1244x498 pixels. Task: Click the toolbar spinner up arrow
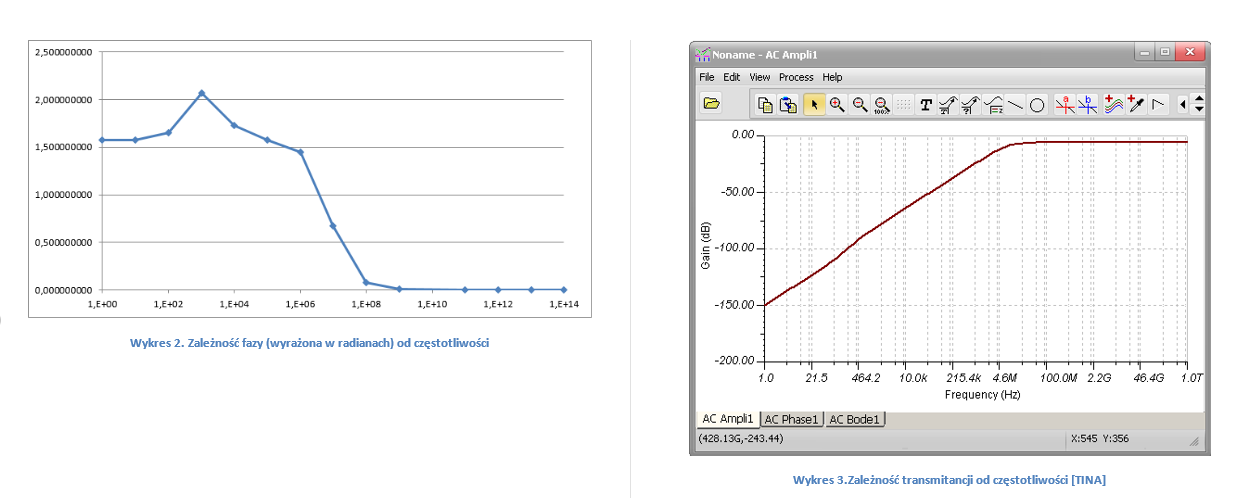(x=1200, y=98)
